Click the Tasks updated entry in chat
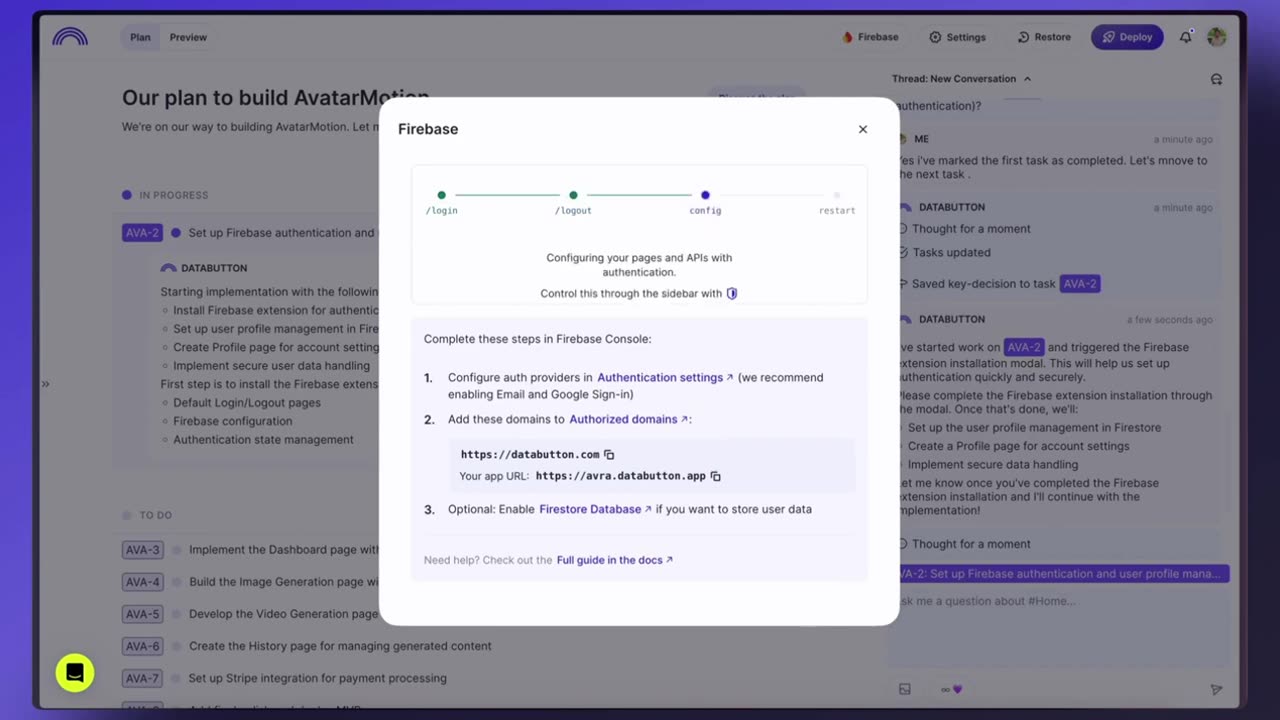Viewport: 1280px width, 720px height. coord(950,253)
